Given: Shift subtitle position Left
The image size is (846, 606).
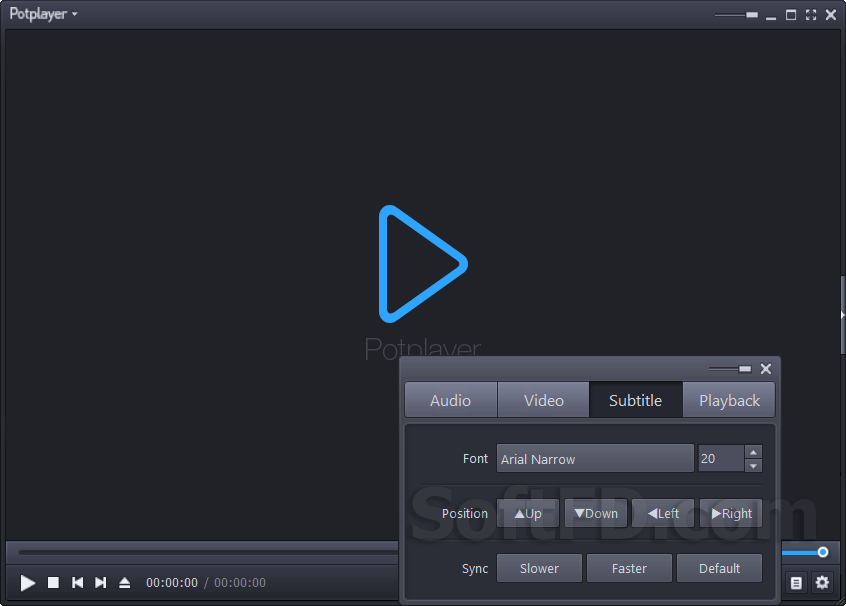Looking at the screenshot, I should click(663, 513).
